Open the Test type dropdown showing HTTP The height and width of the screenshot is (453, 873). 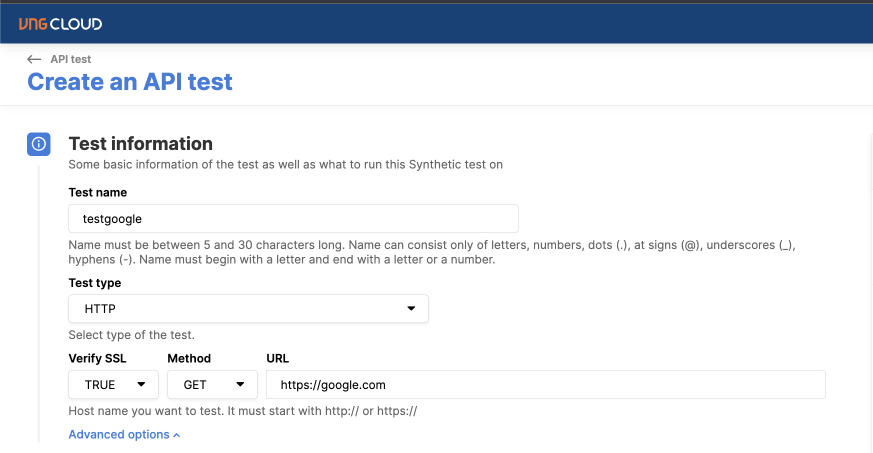tap(248, 309)
